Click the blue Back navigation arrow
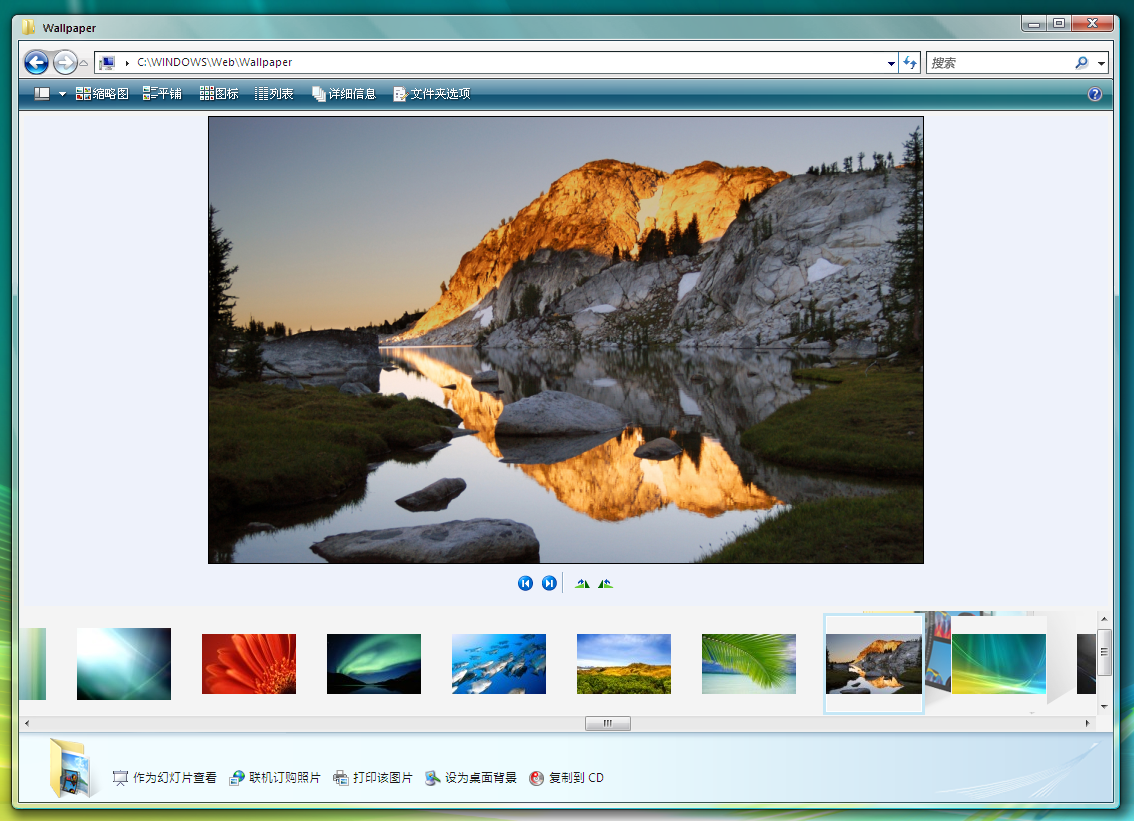The width and height of the screenshot is (1134, 821). (36, 63)
